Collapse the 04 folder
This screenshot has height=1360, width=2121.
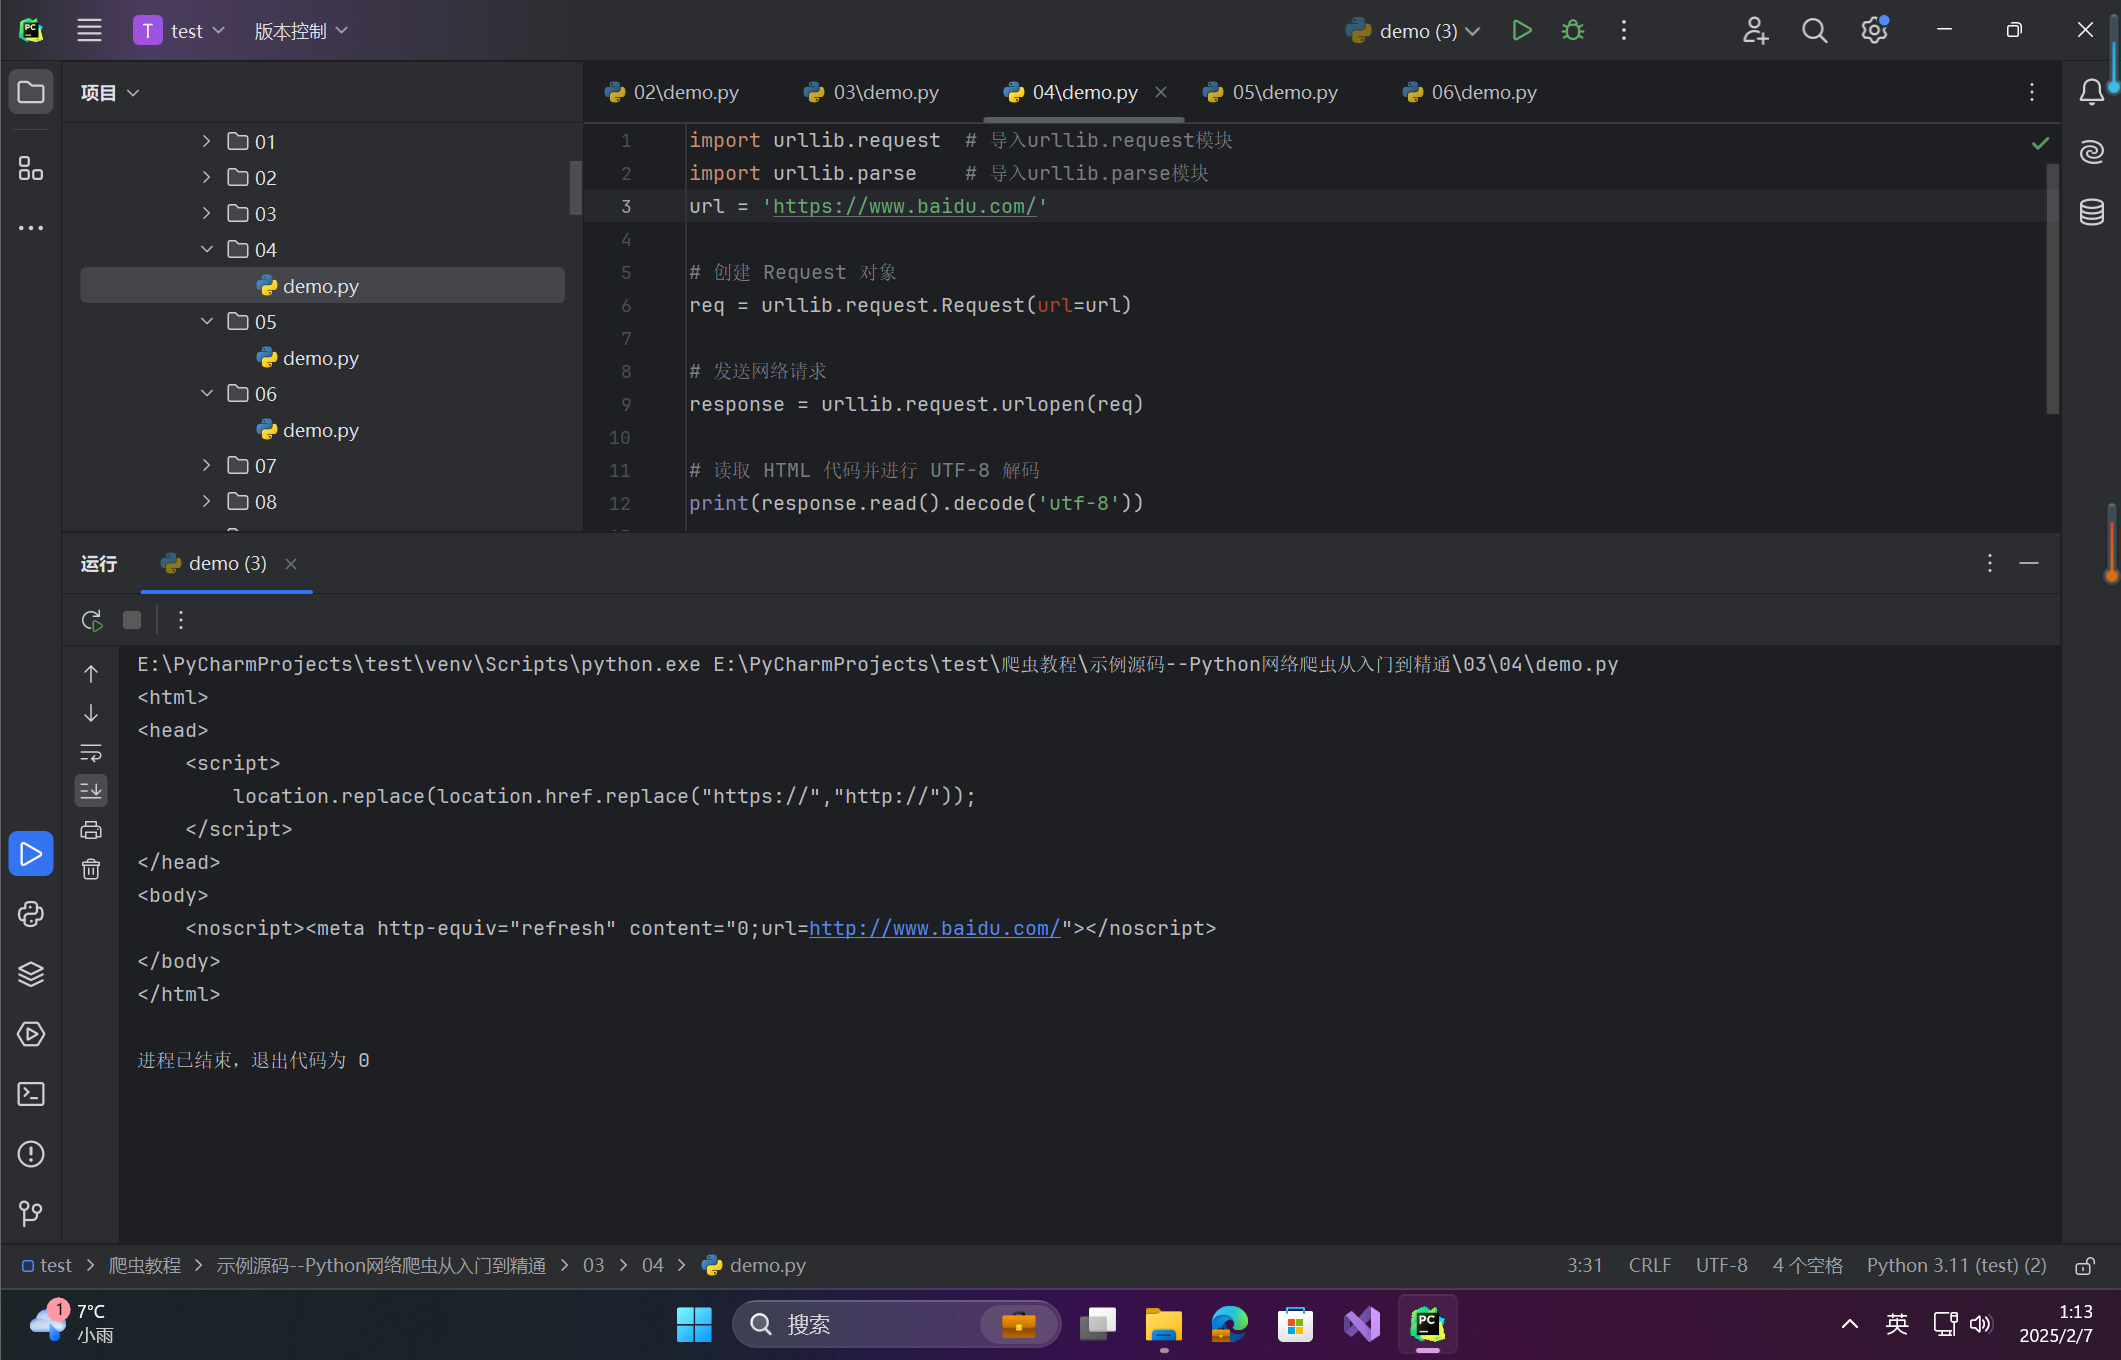(206, 249)
